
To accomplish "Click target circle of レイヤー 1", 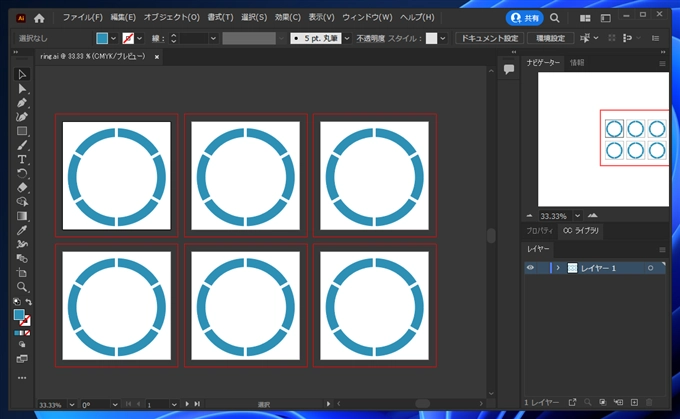I will point(650,268).
